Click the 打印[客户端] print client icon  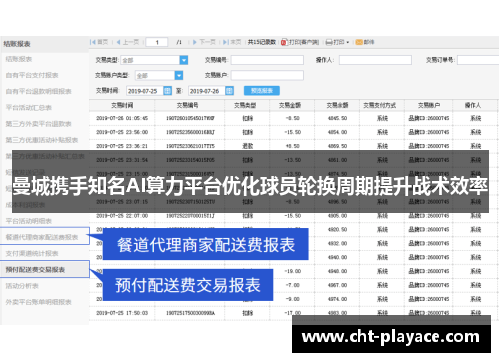click(x=284, y=42)
